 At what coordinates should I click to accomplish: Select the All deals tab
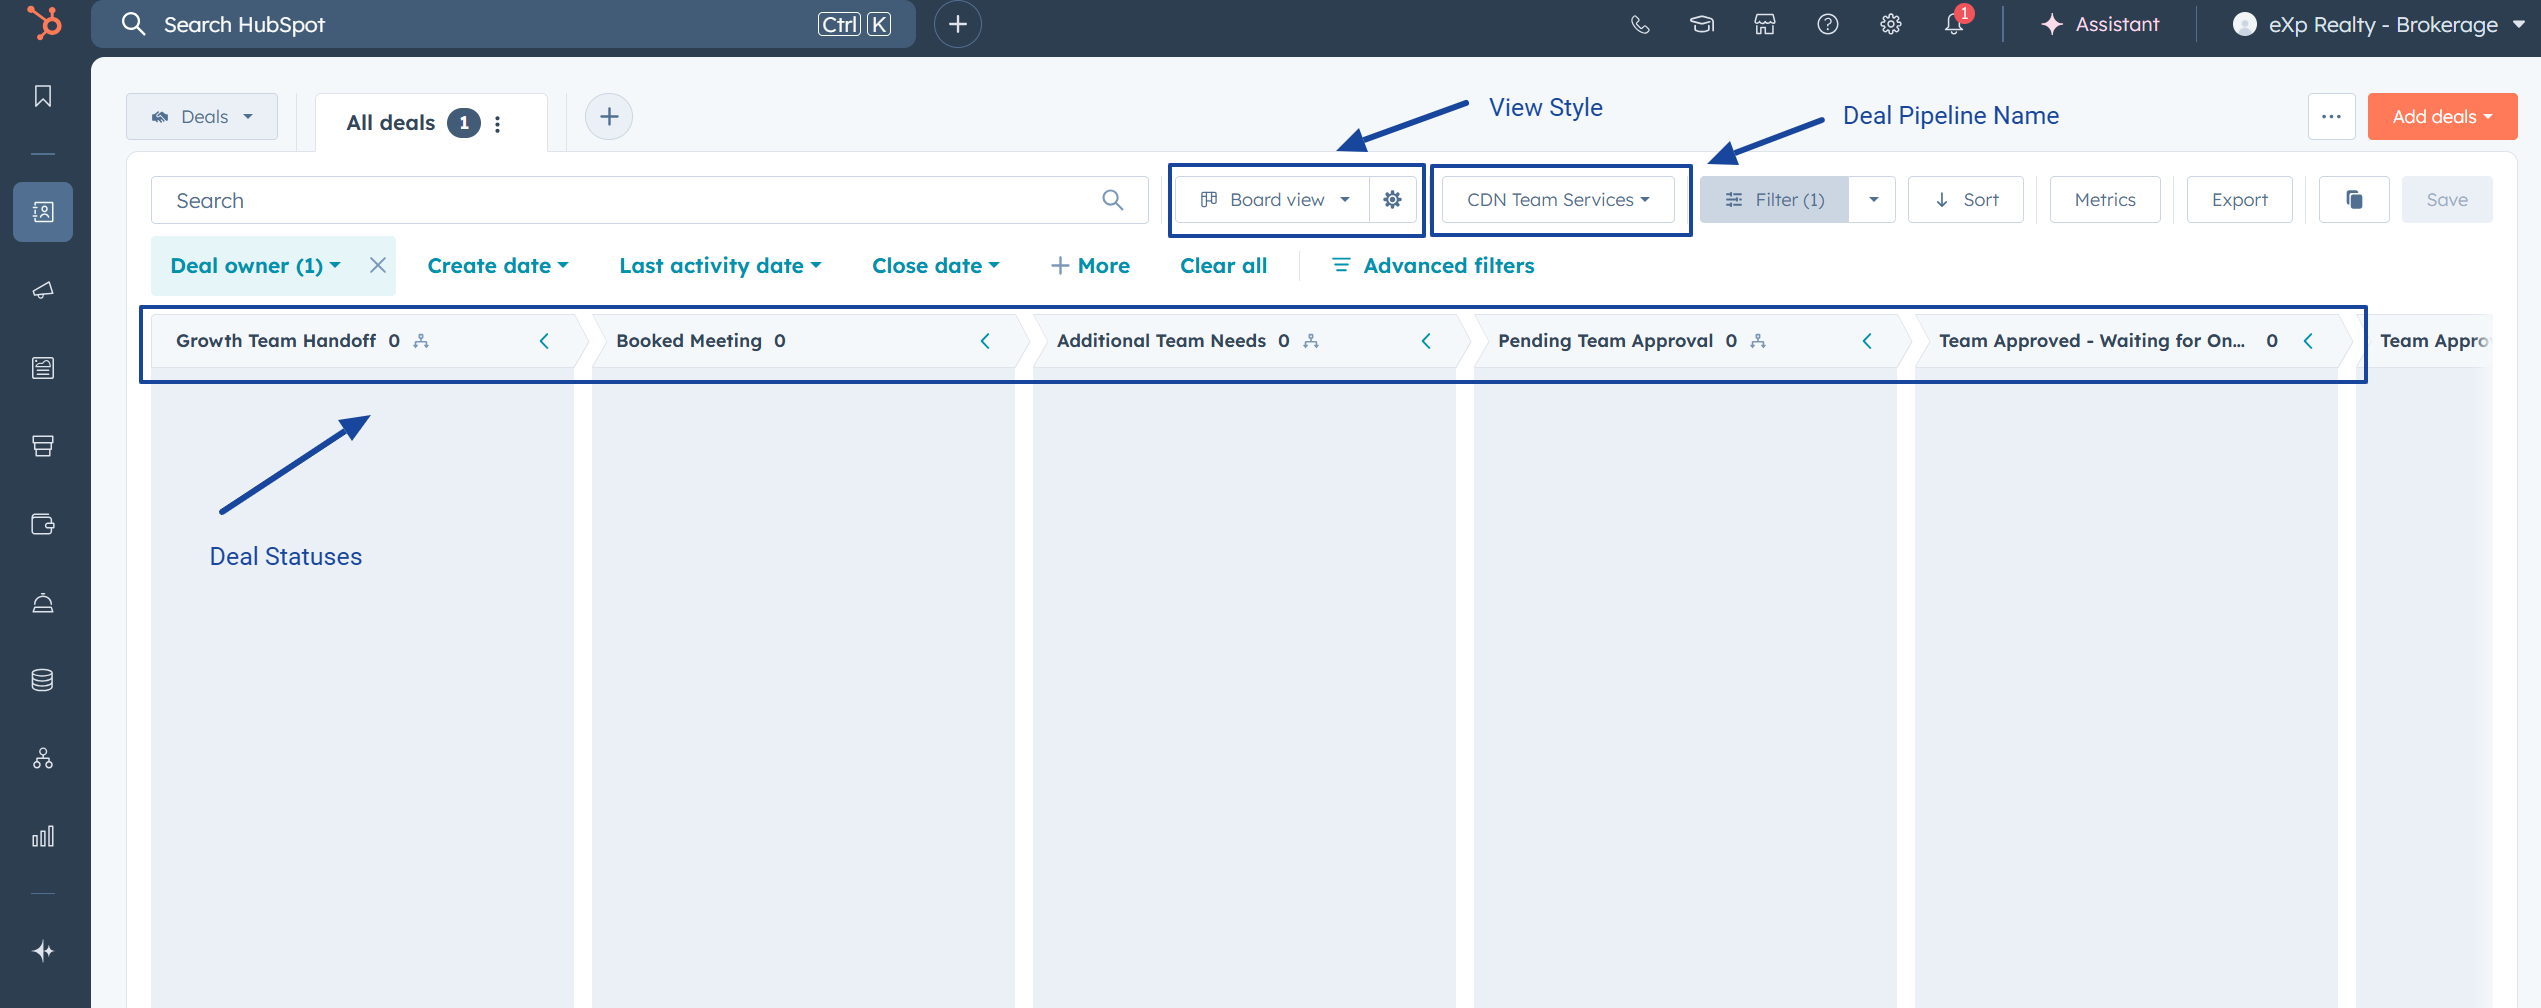(391, 123)
